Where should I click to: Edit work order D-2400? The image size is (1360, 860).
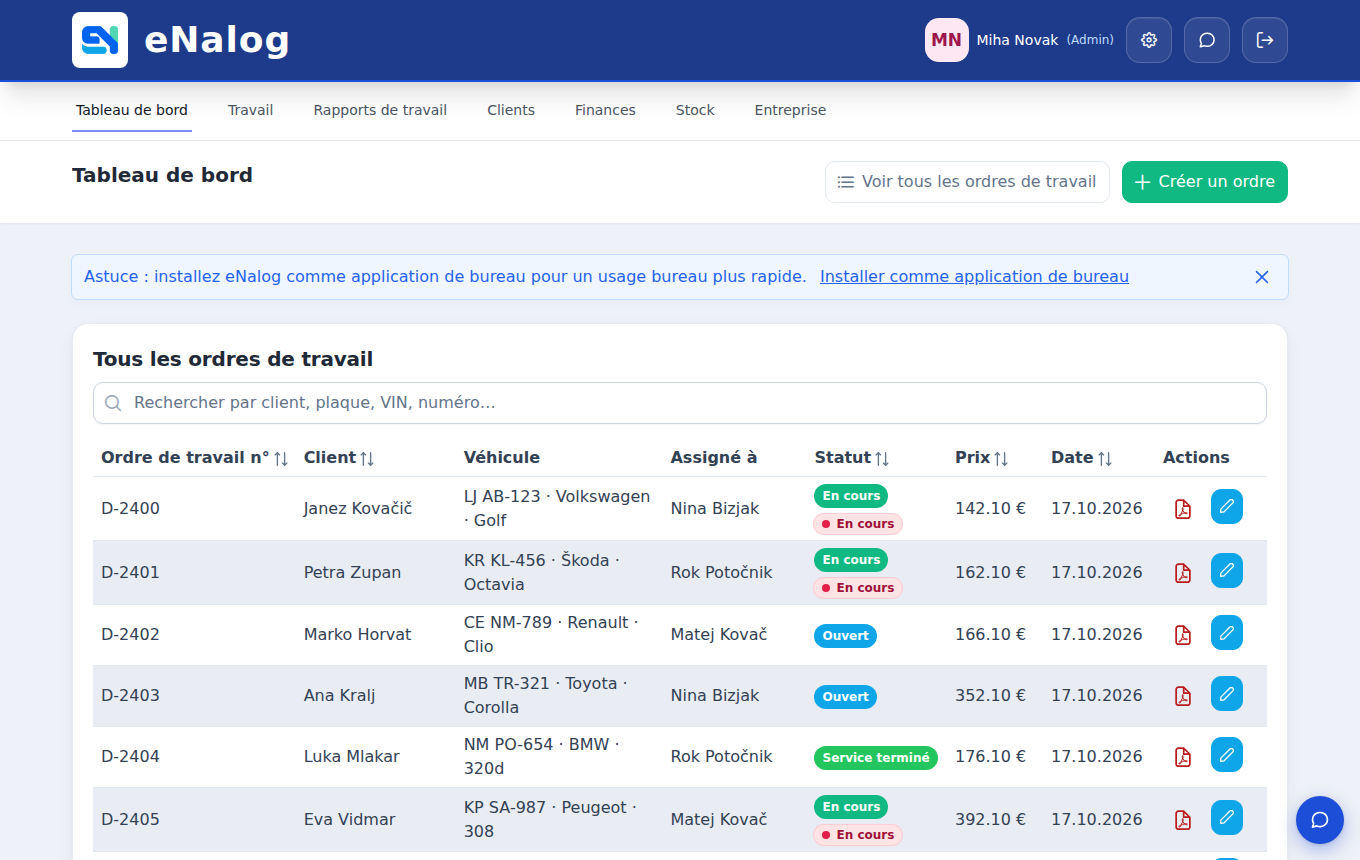1227,507
